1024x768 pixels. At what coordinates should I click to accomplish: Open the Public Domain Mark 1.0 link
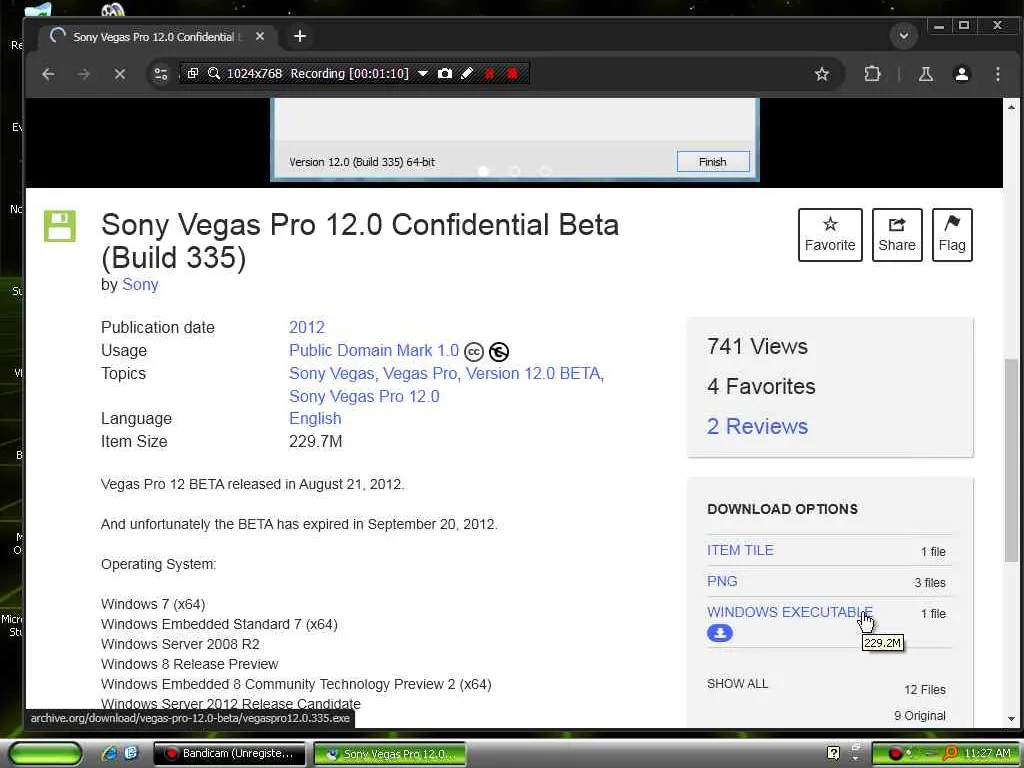(374, 351)
